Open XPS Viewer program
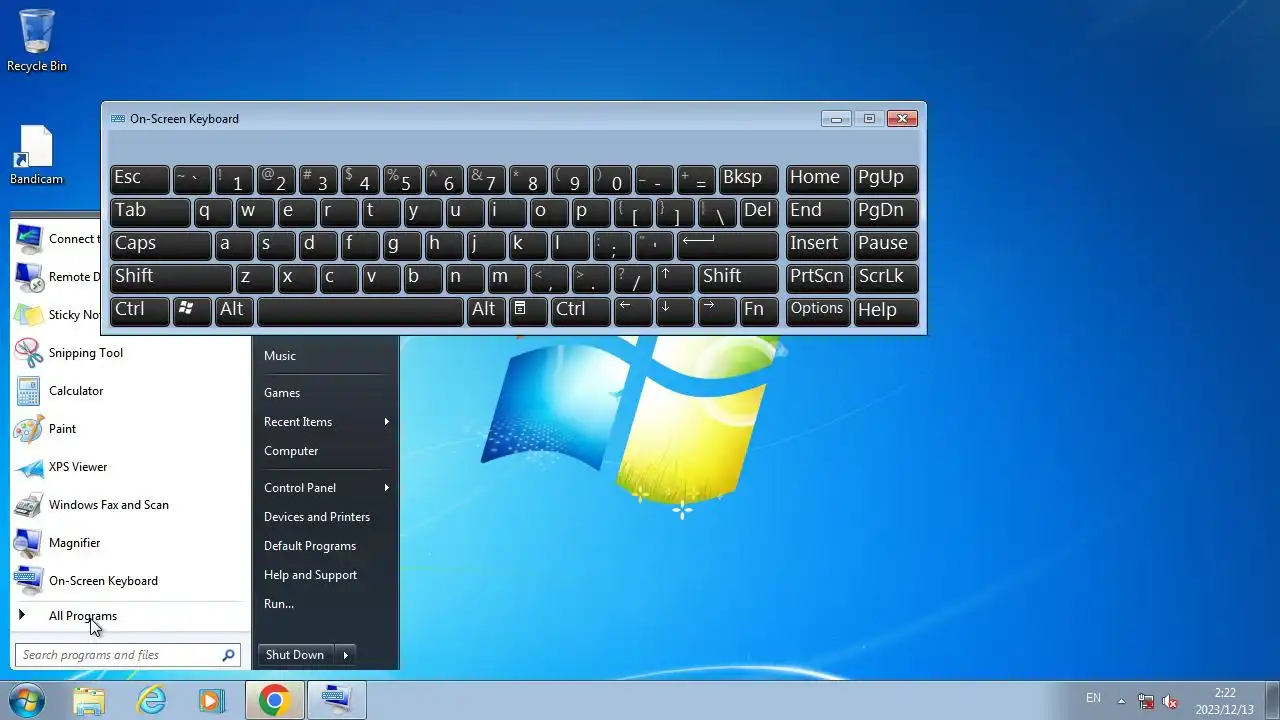Screen dimensions: 1280x720 tap(130, 467)
